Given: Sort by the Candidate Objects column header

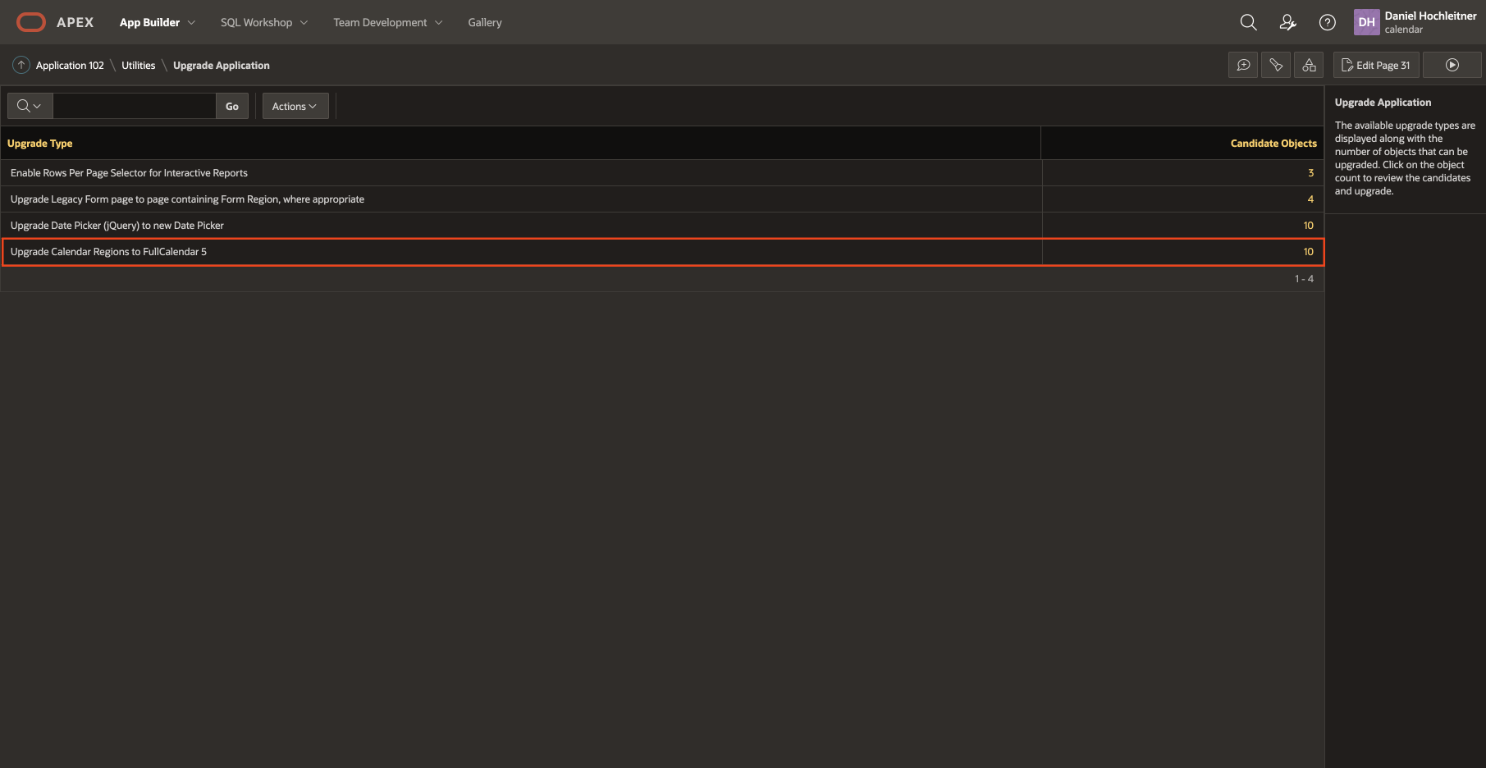Looking at the screenshot, I should click(x=1273, y=143).
